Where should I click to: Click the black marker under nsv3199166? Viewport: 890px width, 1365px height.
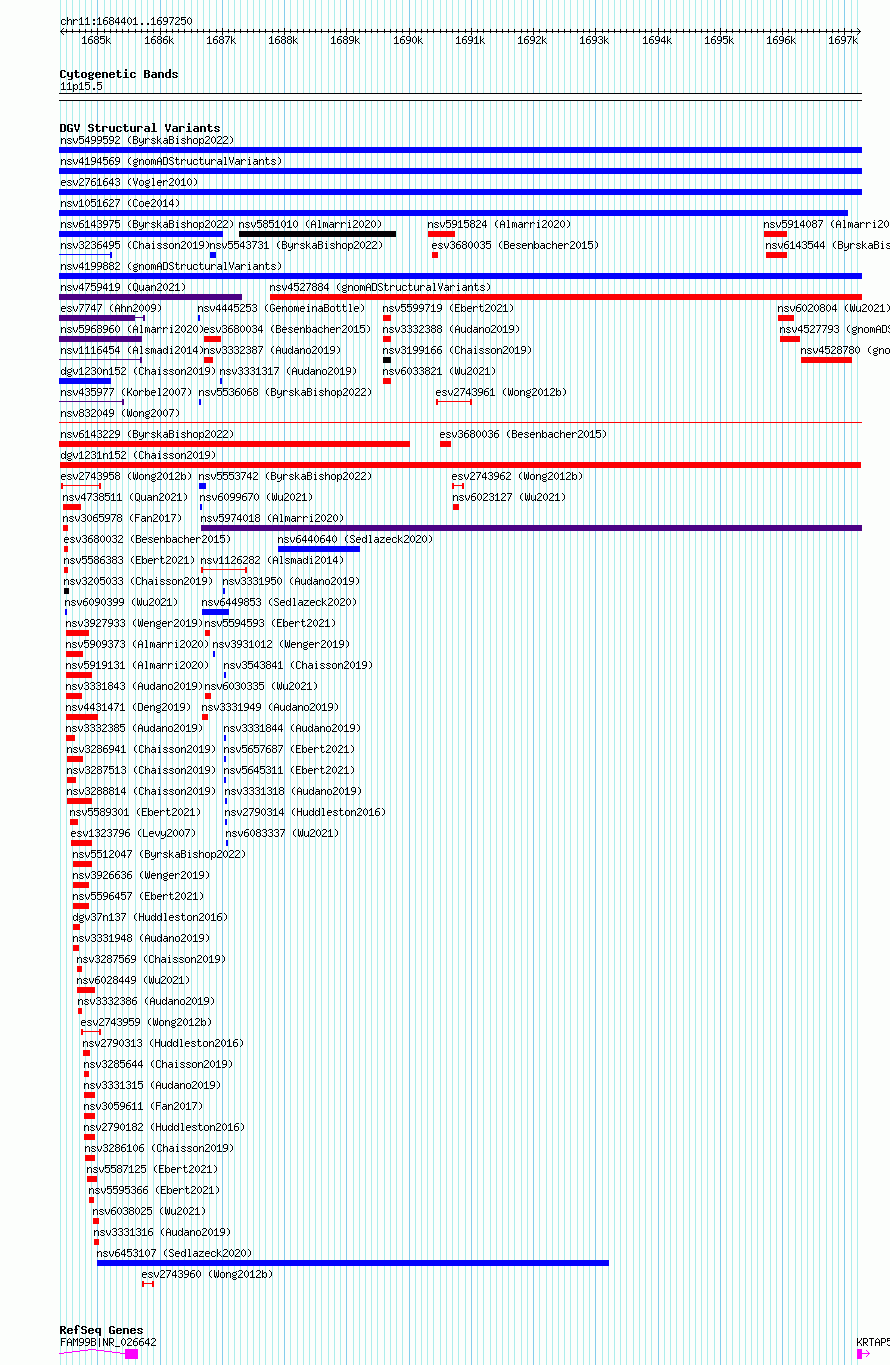(x=387, y=360)
